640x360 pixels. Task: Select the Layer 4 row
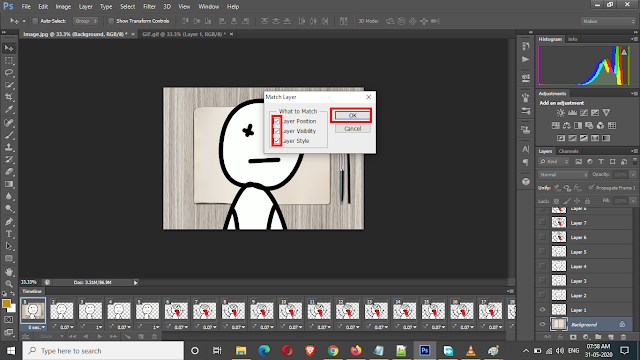(584, 266)
